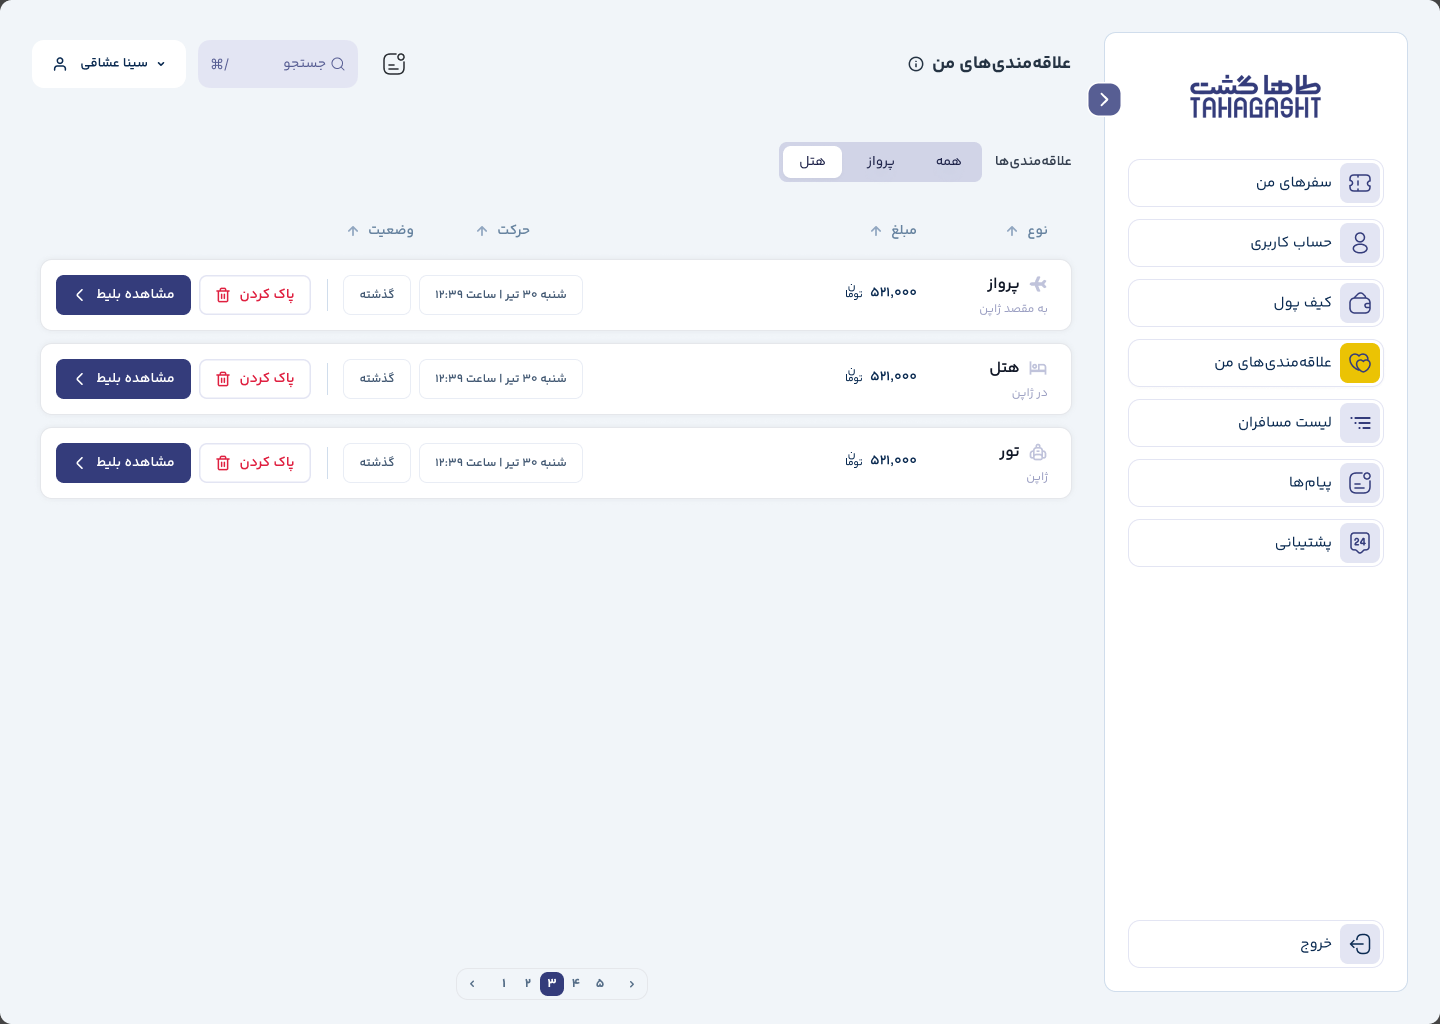
Task: Collapse the sidebar with the chevron button
Action: coord(1104,99)
